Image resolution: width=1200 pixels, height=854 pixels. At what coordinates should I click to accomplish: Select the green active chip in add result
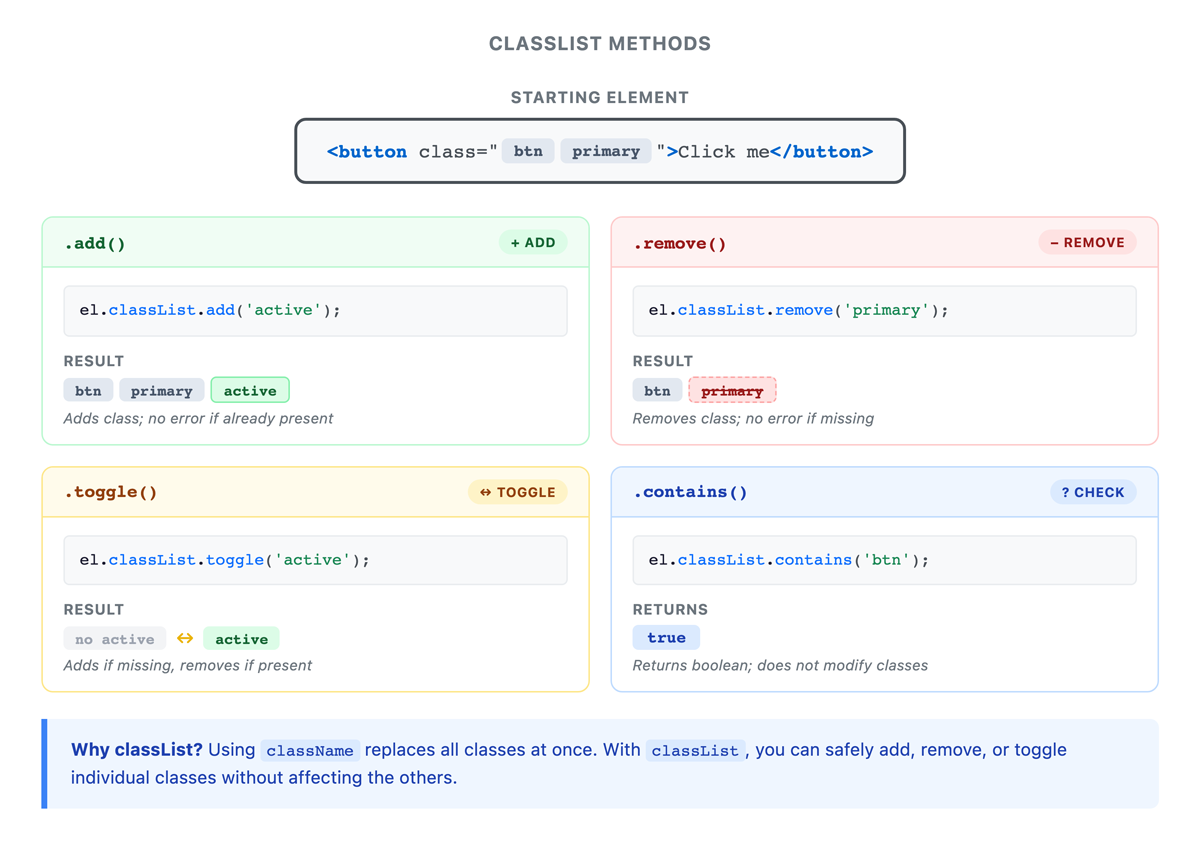click(250, 390)
